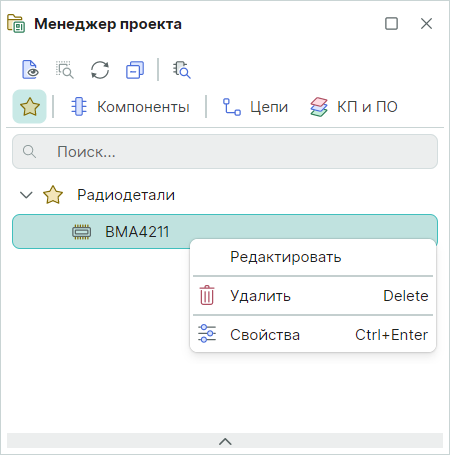Toggle the favorites star filter
Image resolution: width=450 pixels, height=455 pixels.
click(30, 107)
